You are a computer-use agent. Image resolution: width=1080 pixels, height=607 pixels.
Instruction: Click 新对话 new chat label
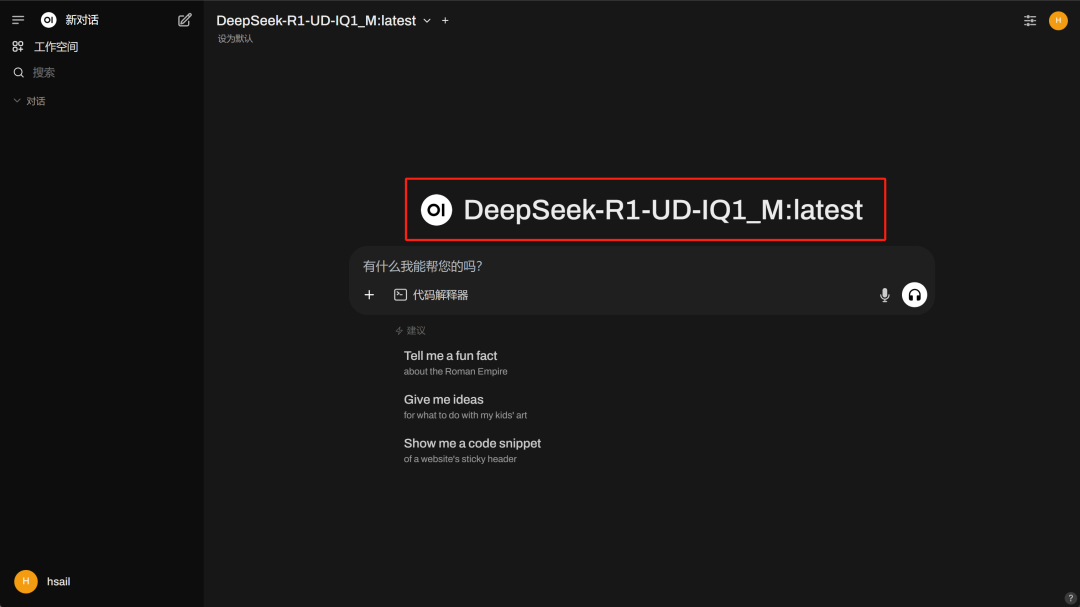[x=82, y=20]
